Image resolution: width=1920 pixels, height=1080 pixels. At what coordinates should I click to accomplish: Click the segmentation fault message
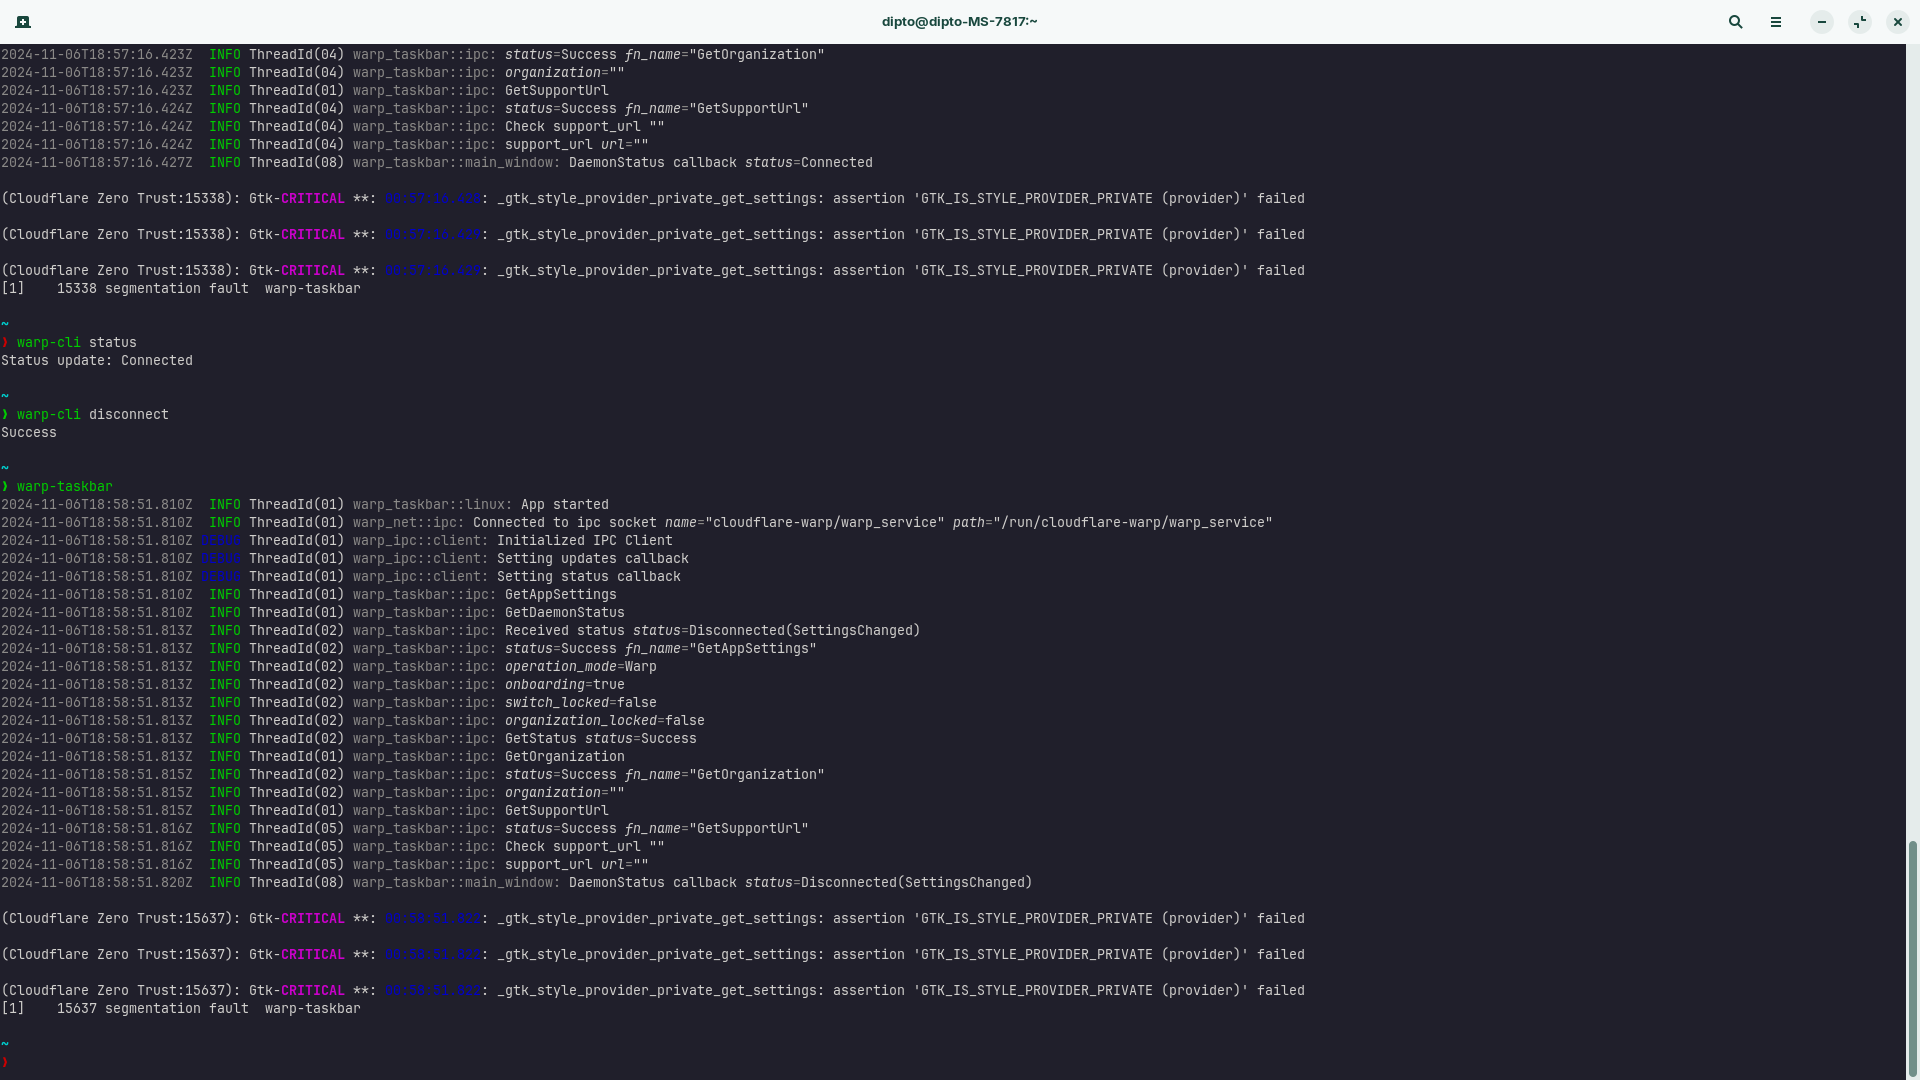click(180, 1008)
